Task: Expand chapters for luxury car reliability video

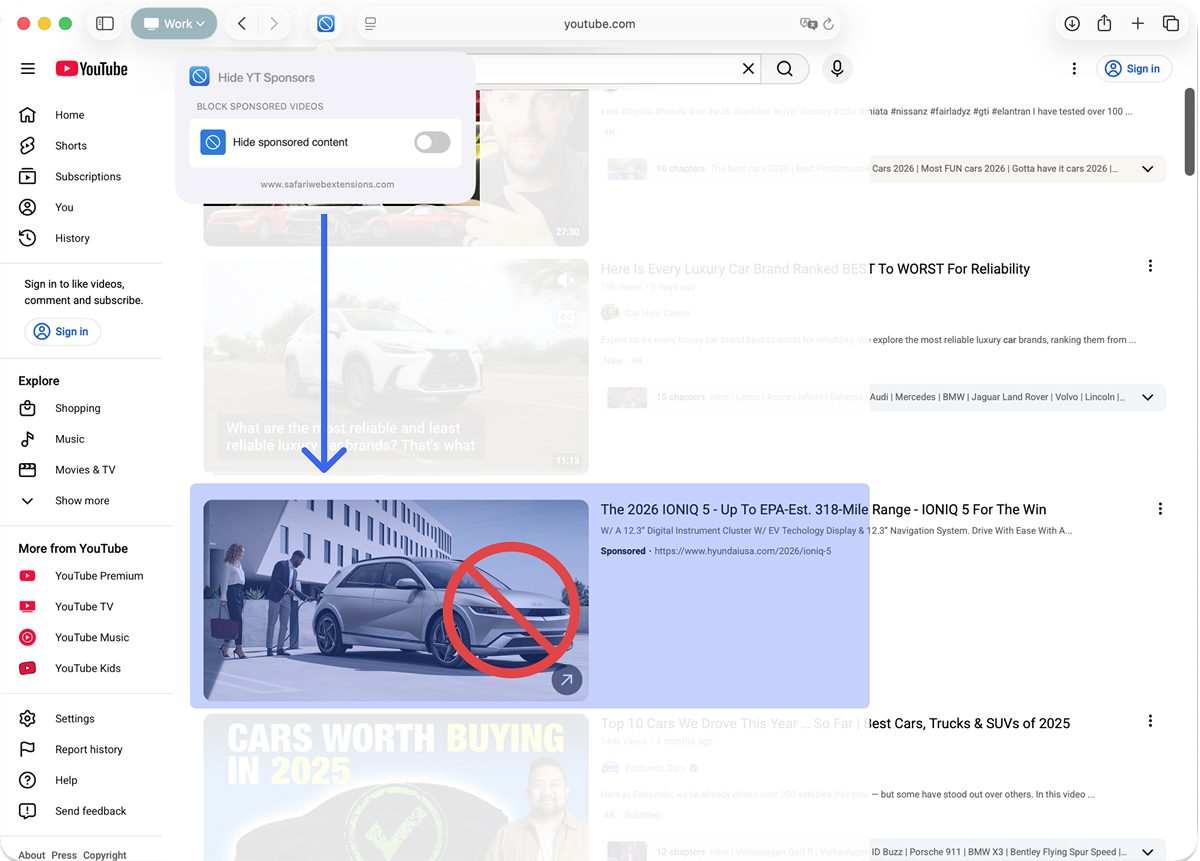Action: [1147, 397]
